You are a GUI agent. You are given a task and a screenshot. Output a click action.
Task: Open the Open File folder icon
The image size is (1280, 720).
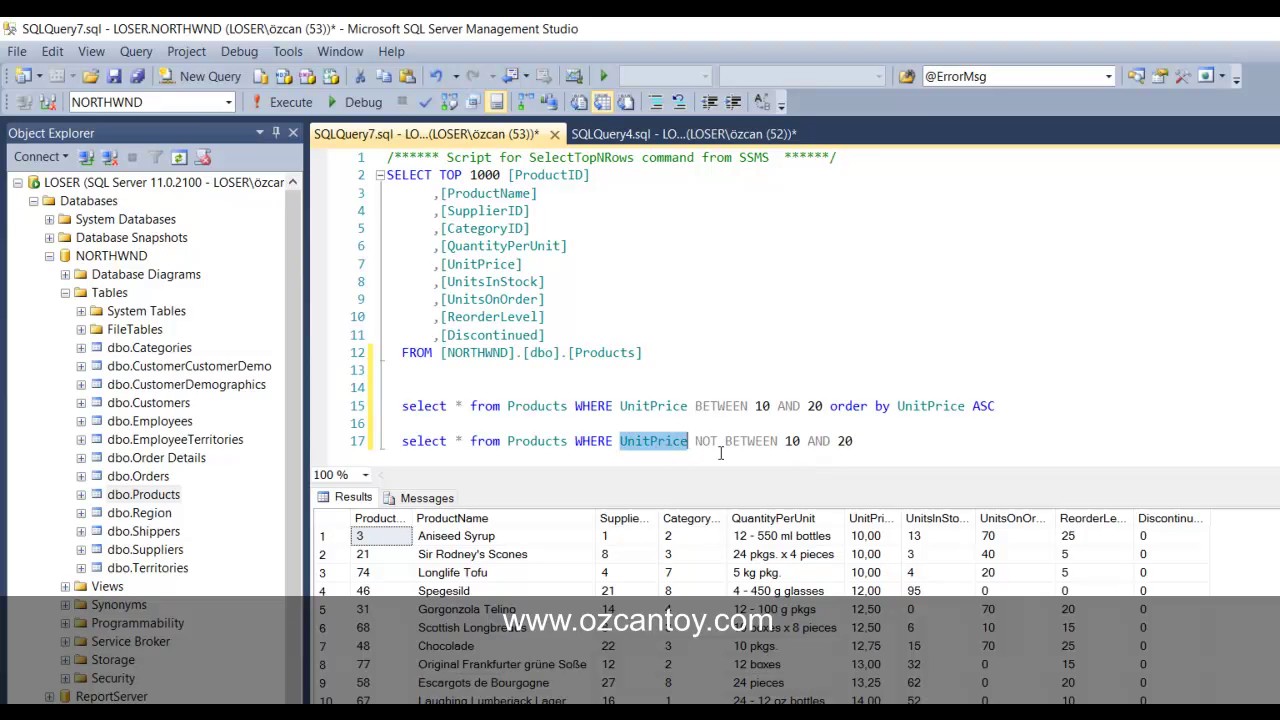91,76
